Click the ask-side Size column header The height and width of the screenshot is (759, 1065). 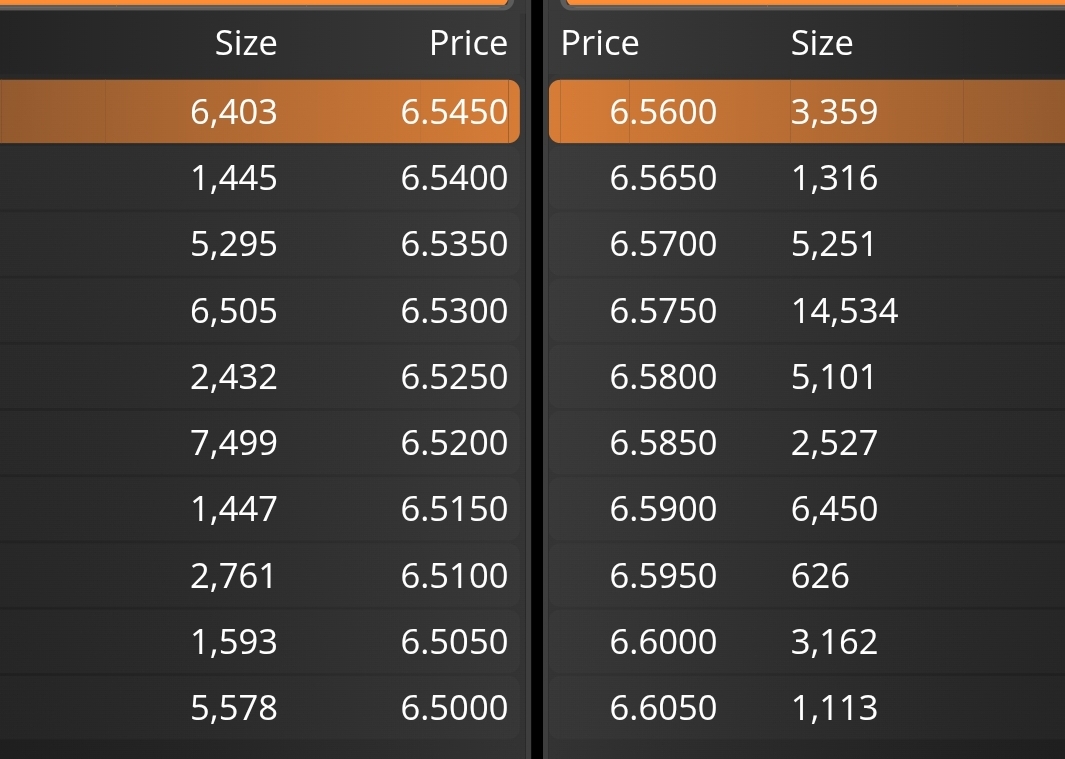pos(822,43)
